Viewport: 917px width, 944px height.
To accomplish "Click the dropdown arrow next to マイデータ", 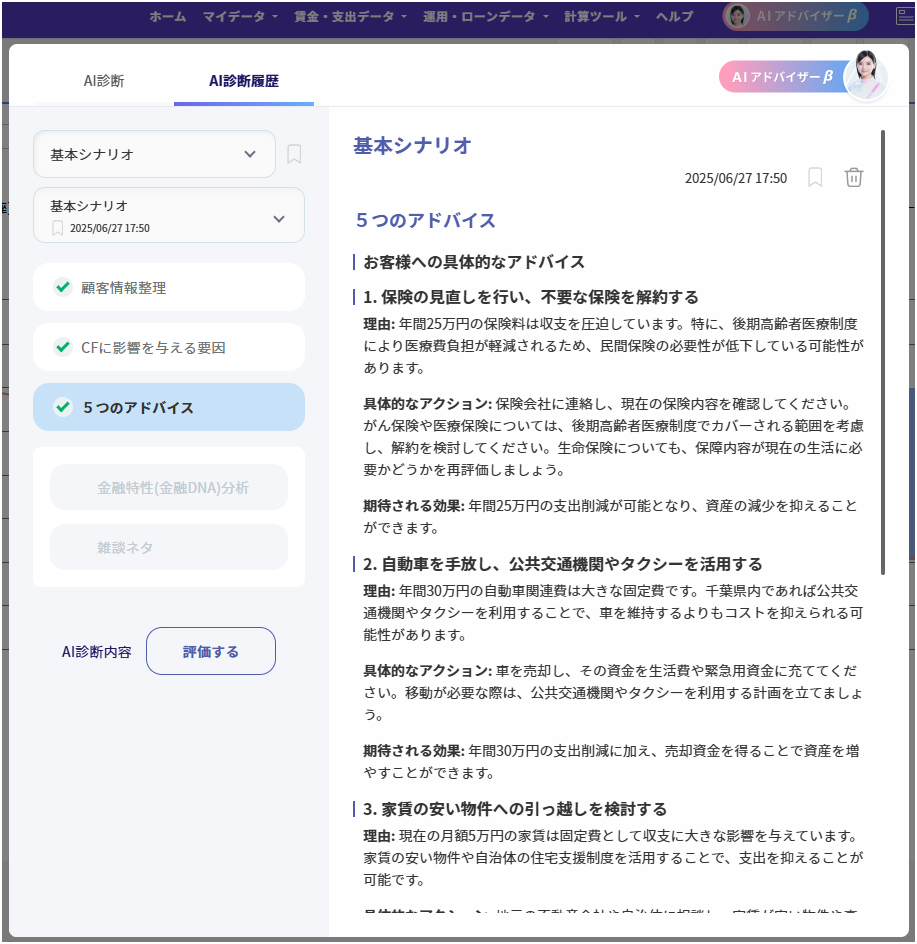I will tap(275, 17).
